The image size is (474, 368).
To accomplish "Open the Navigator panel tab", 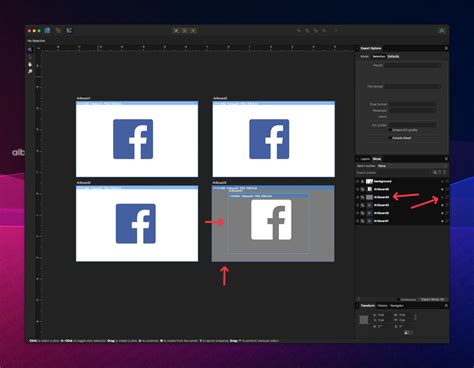I will point(397,305).
